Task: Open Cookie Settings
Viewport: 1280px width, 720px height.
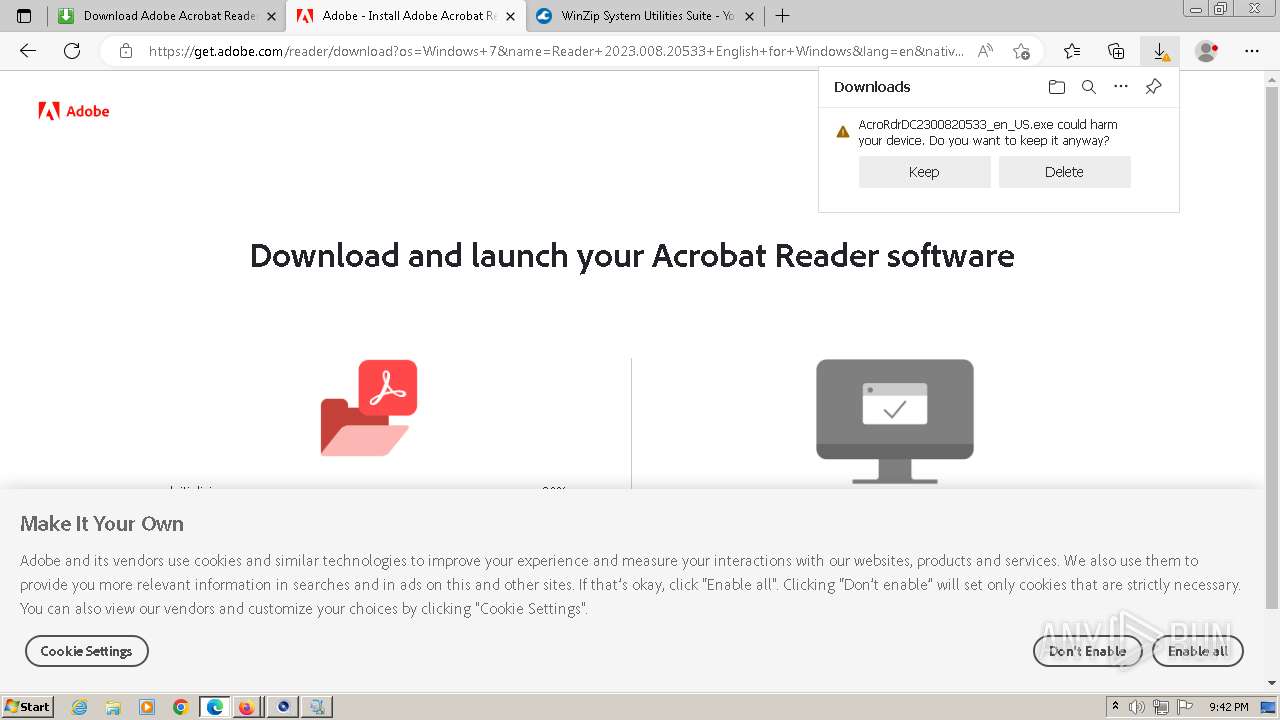Action: tap(86, 651)
